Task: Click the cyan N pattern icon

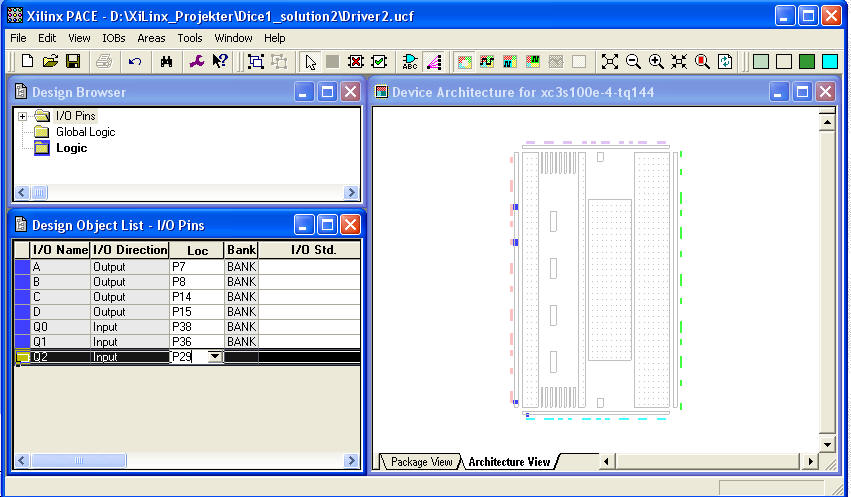Action: [510, 61]
